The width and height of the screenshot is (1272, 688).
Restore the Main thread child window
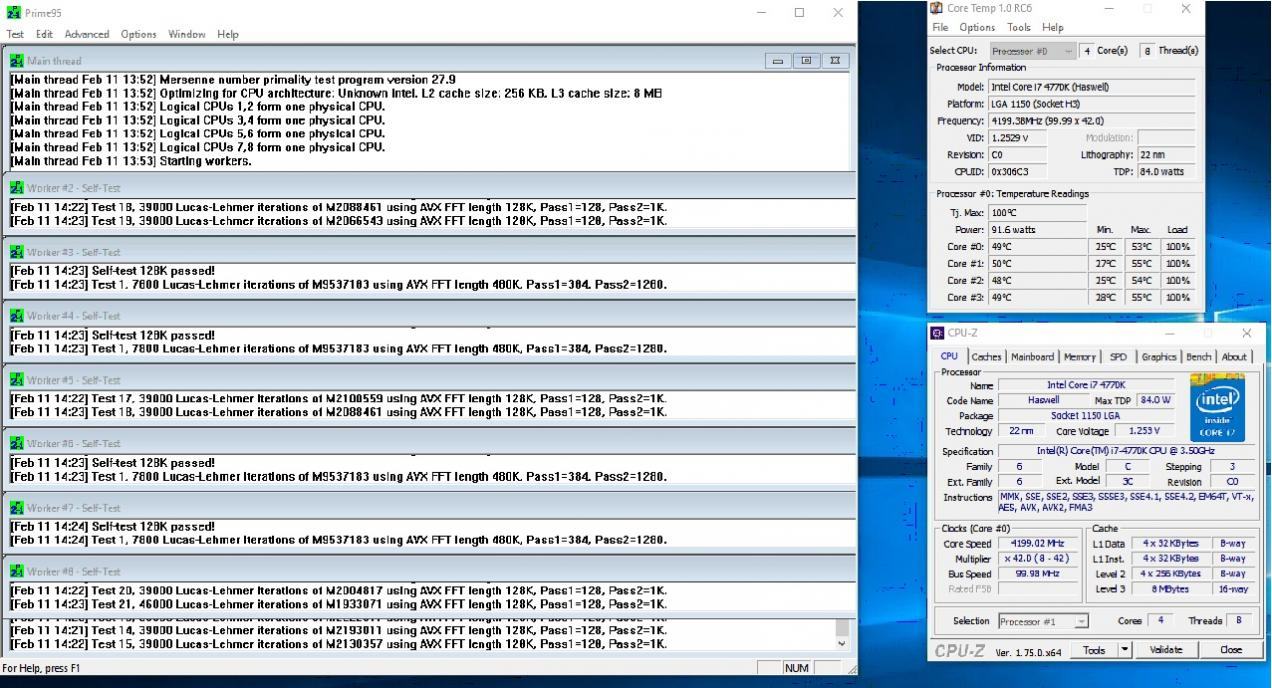click(x=806, y=61)
